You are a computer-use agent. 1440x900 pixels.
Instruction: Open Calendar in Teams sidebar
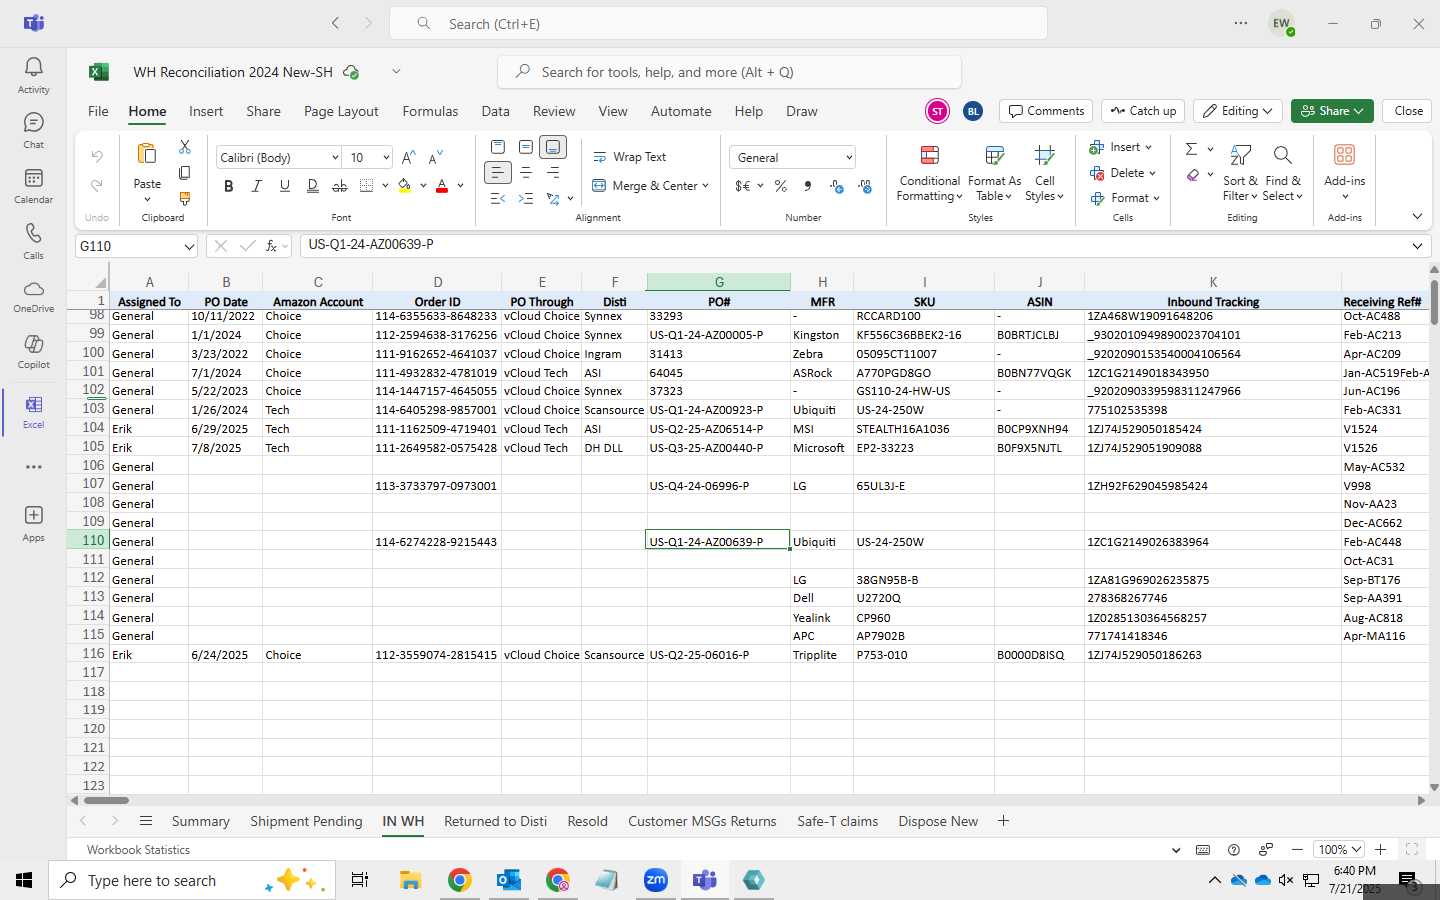33,185
